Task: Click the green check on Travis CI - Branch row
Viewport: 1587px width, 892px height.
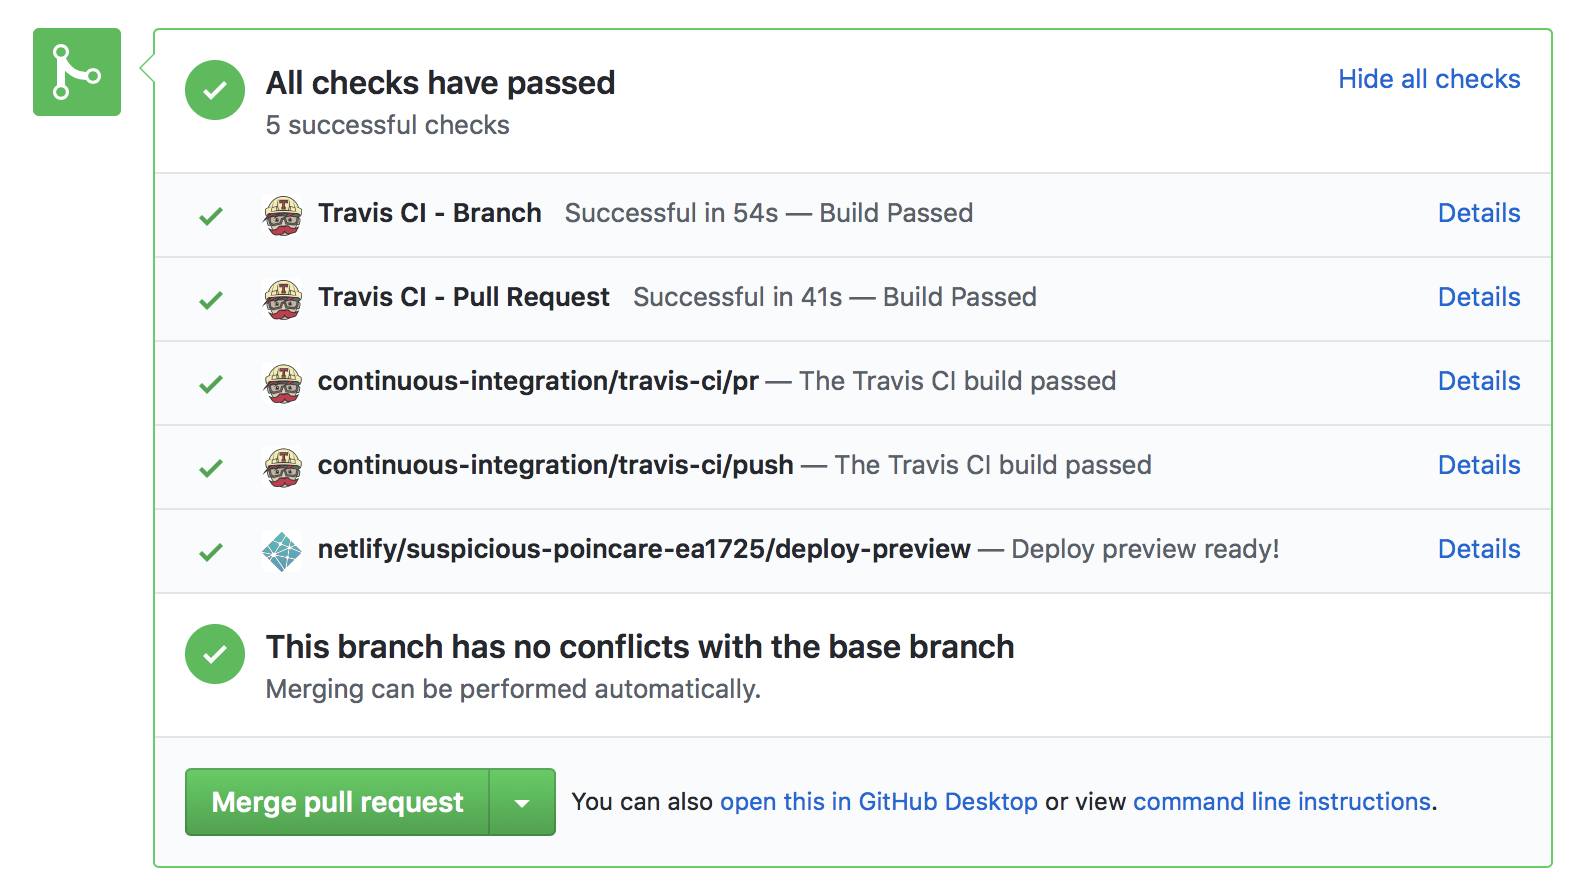Action: [211, 213]
